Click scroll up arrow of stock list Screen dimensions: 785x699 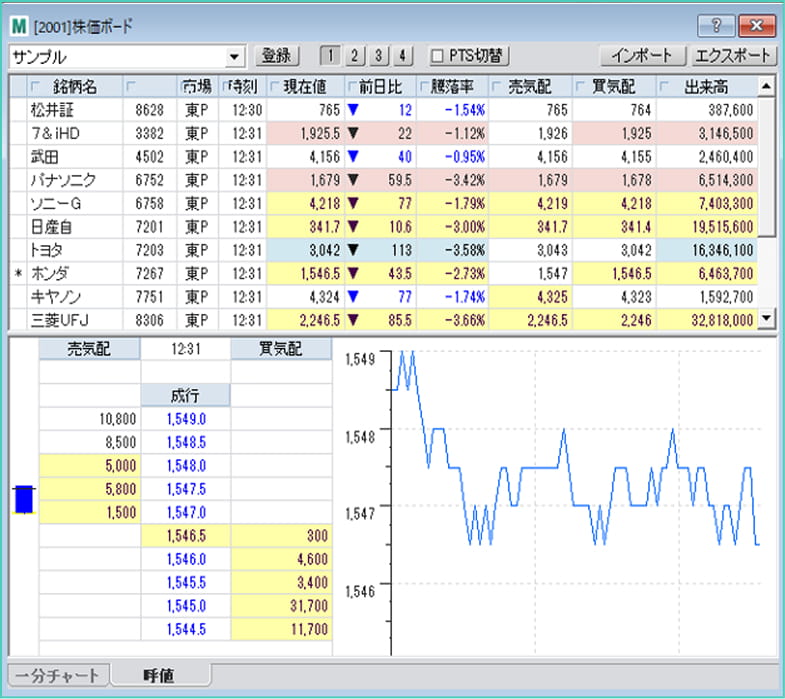click(x=767, y=86)
